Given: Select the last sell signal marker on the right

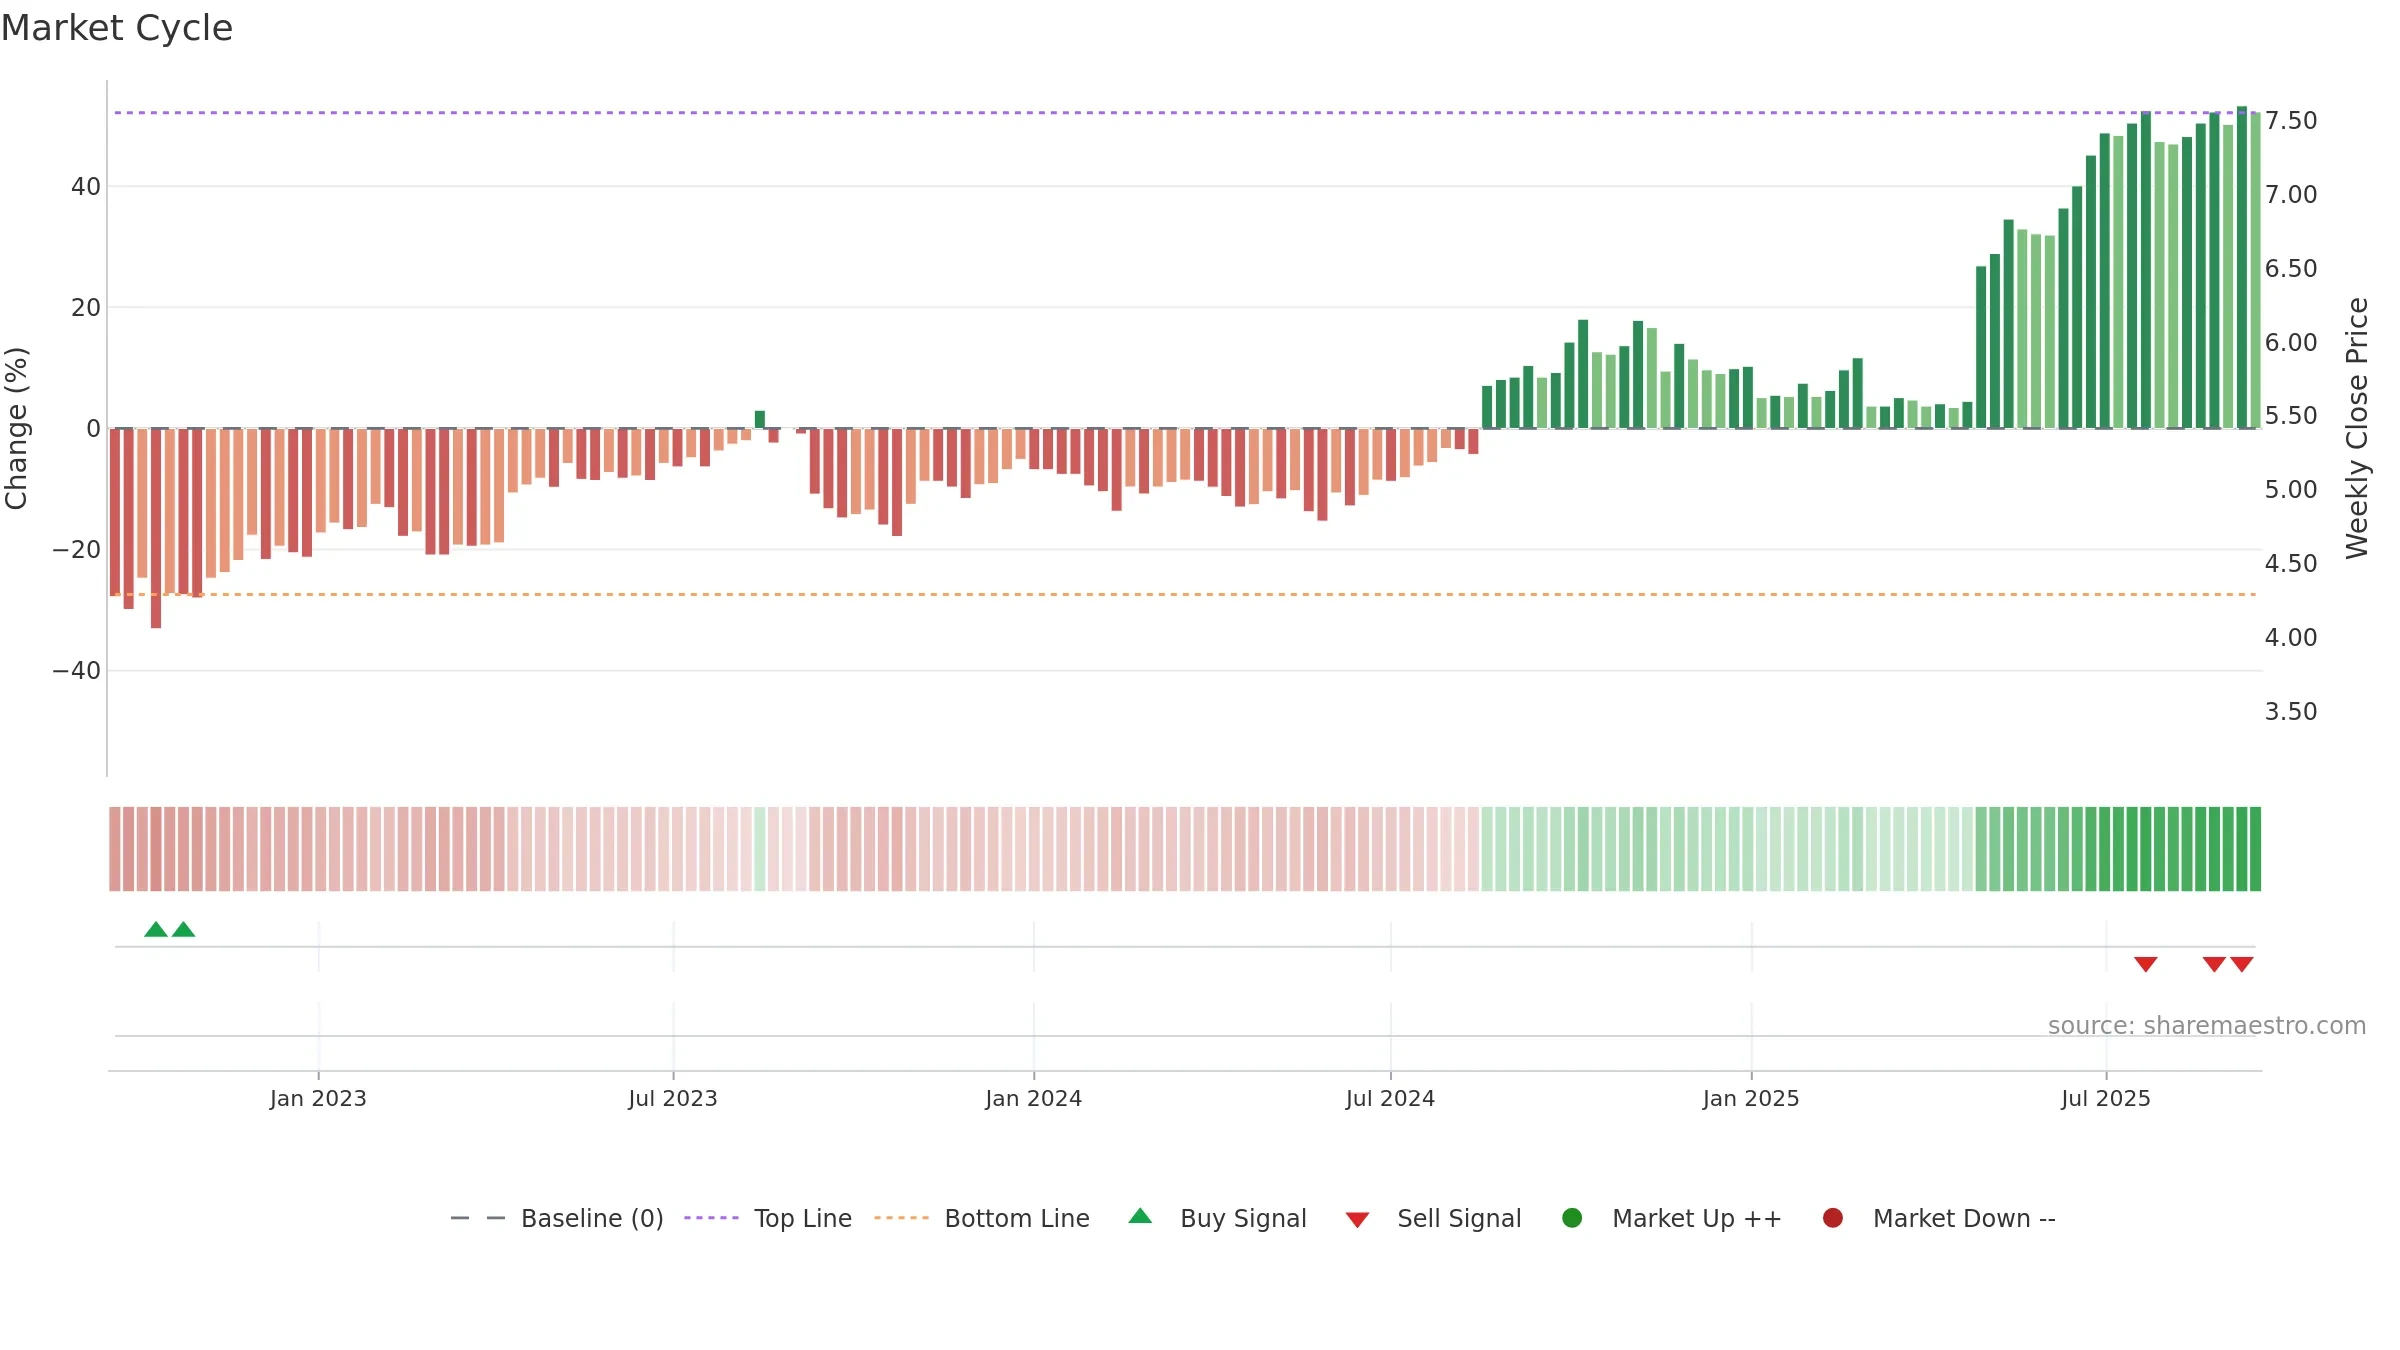Looking at the screenshot, I should (x=2242, y=964).
